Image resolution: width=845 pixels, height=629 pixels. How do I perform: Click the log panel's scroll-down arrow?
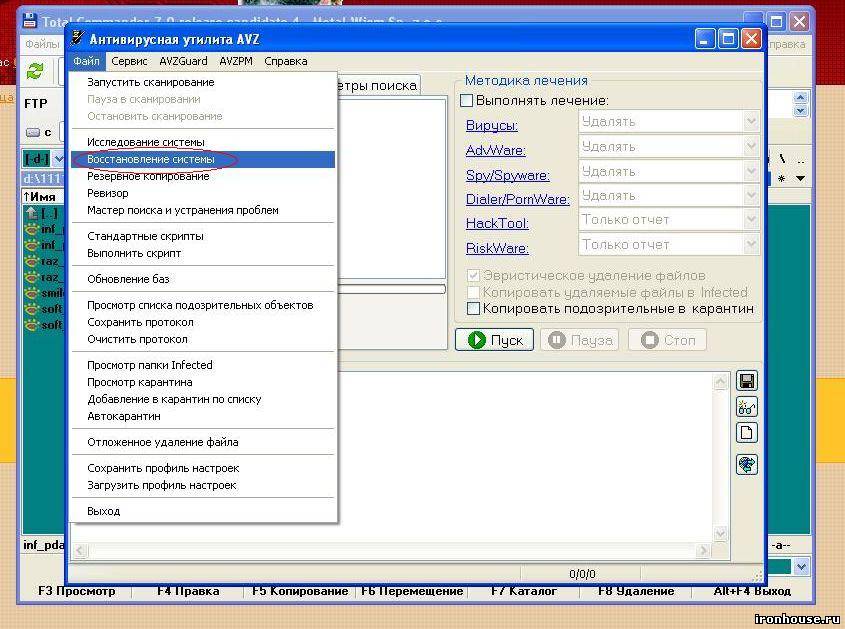pos(721,534)
